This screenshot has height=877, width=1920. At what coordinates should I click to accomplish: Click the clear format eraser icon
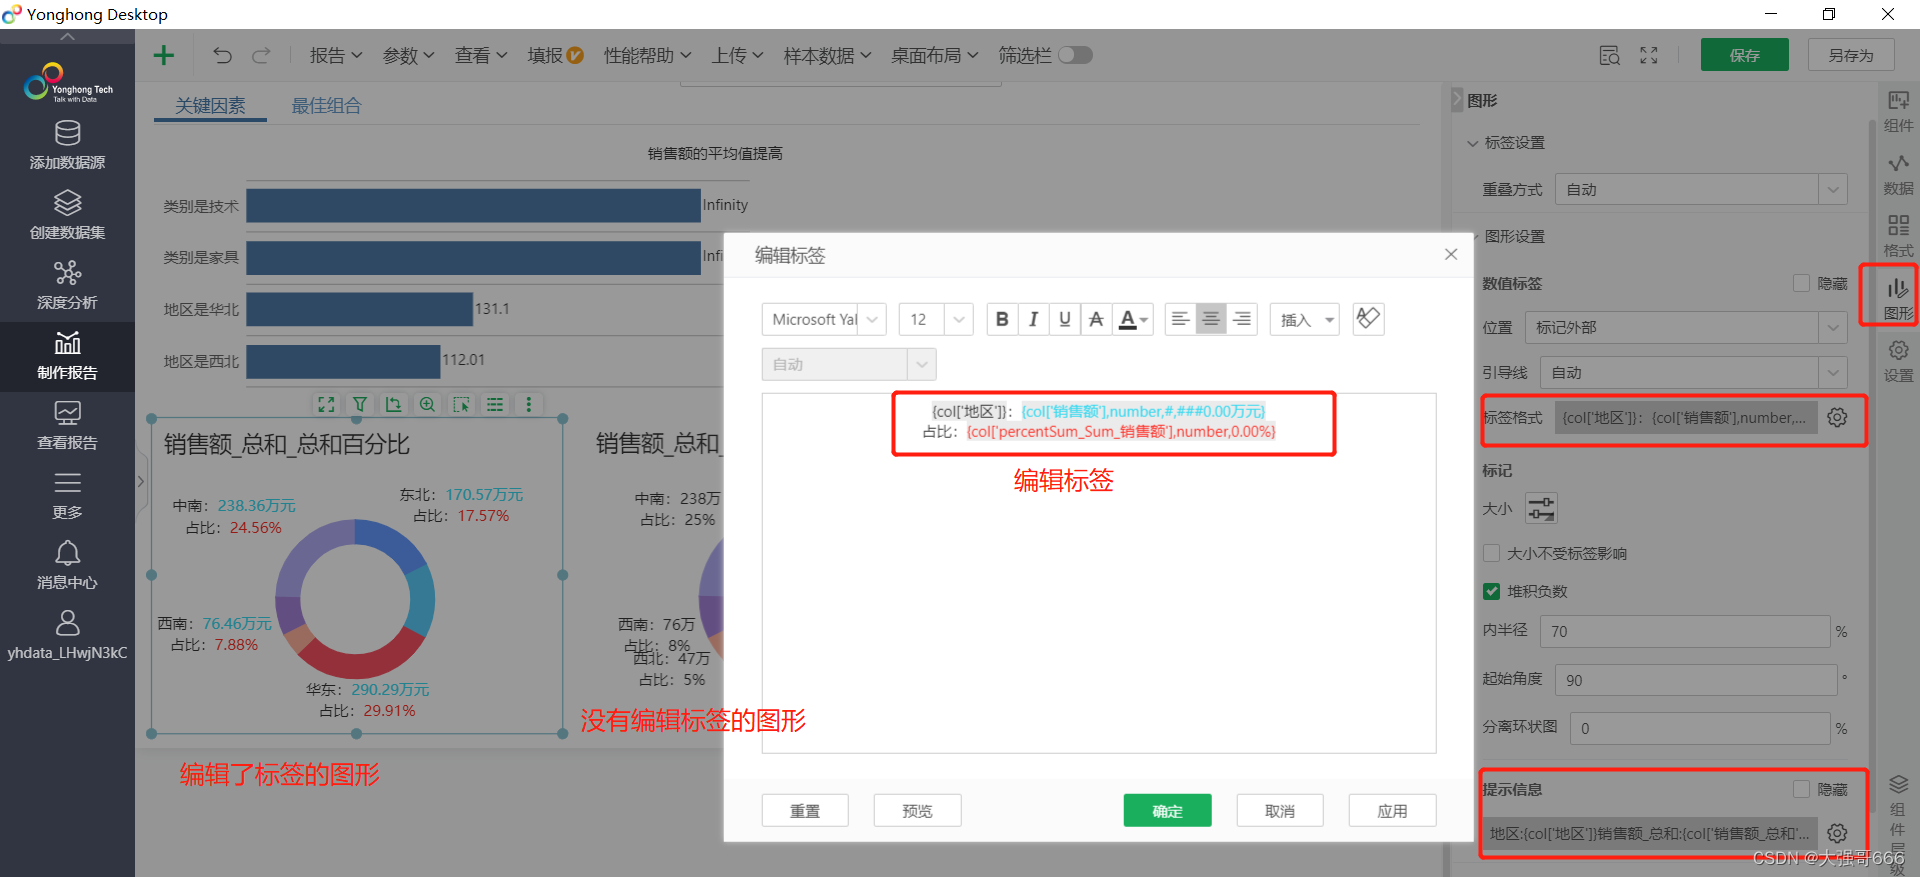pyautogui.click(x=1368, y=319)
